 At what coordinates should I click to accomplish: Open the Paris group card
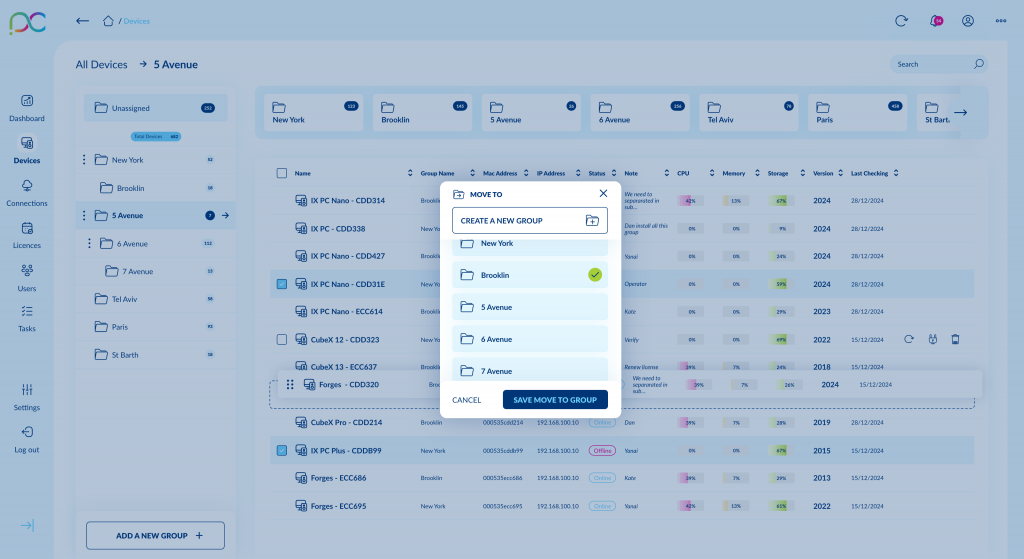point(857,112)
